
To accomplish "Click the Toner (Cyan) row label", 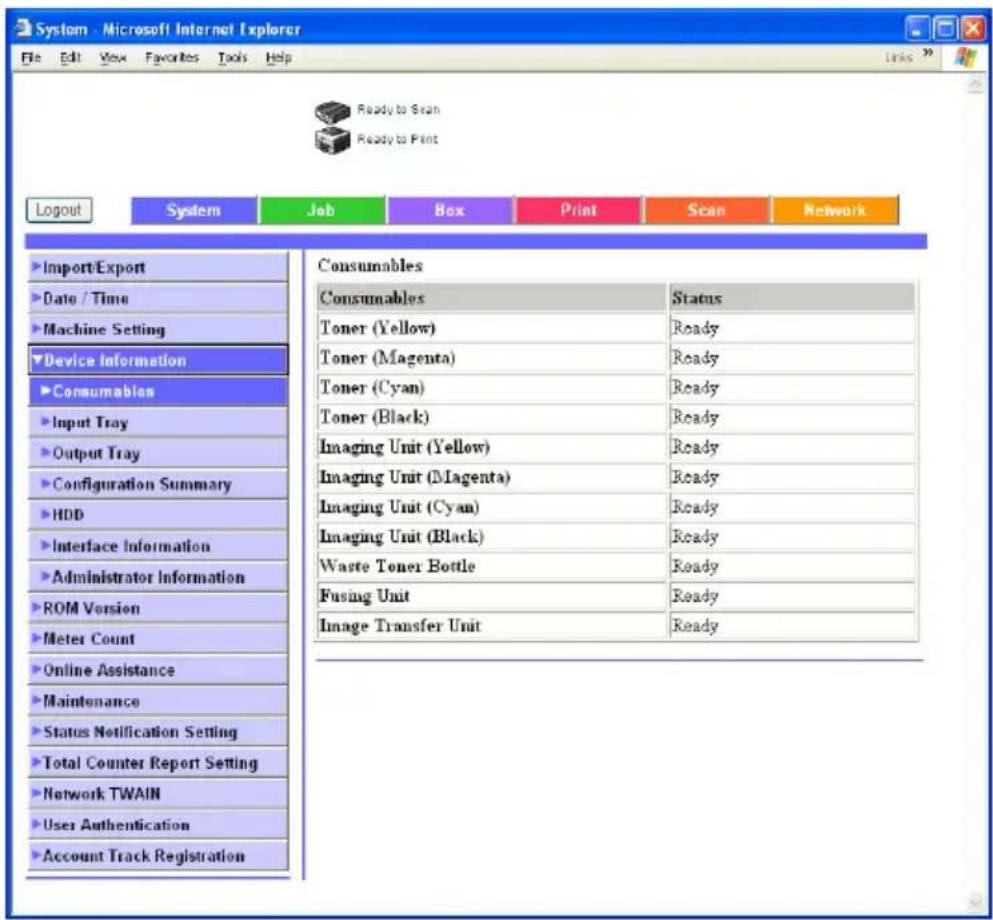I will pos(372,388).
